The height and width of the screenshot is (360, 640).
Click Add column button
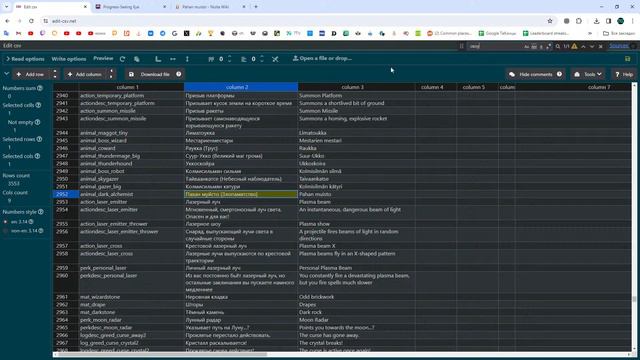click(84, 74)
